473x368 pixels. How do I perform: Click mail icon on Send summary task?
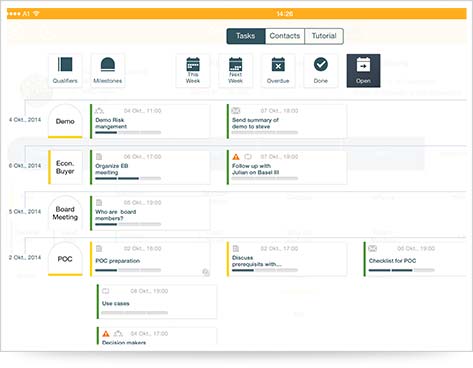click(236, 111)
